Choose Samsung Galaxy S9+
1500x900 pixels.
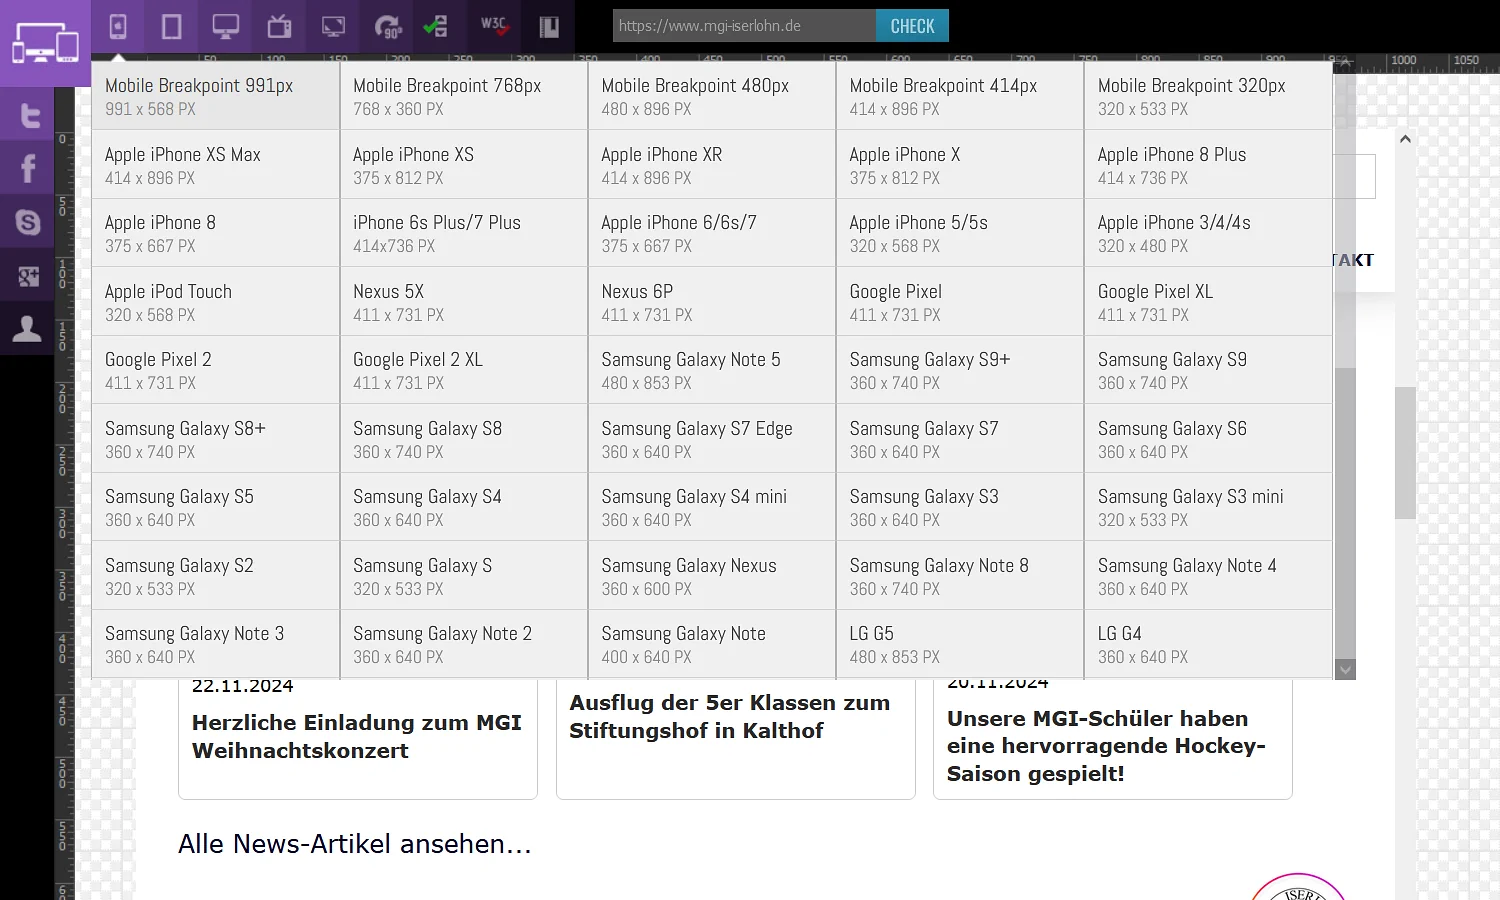click(x=960, y=370)
